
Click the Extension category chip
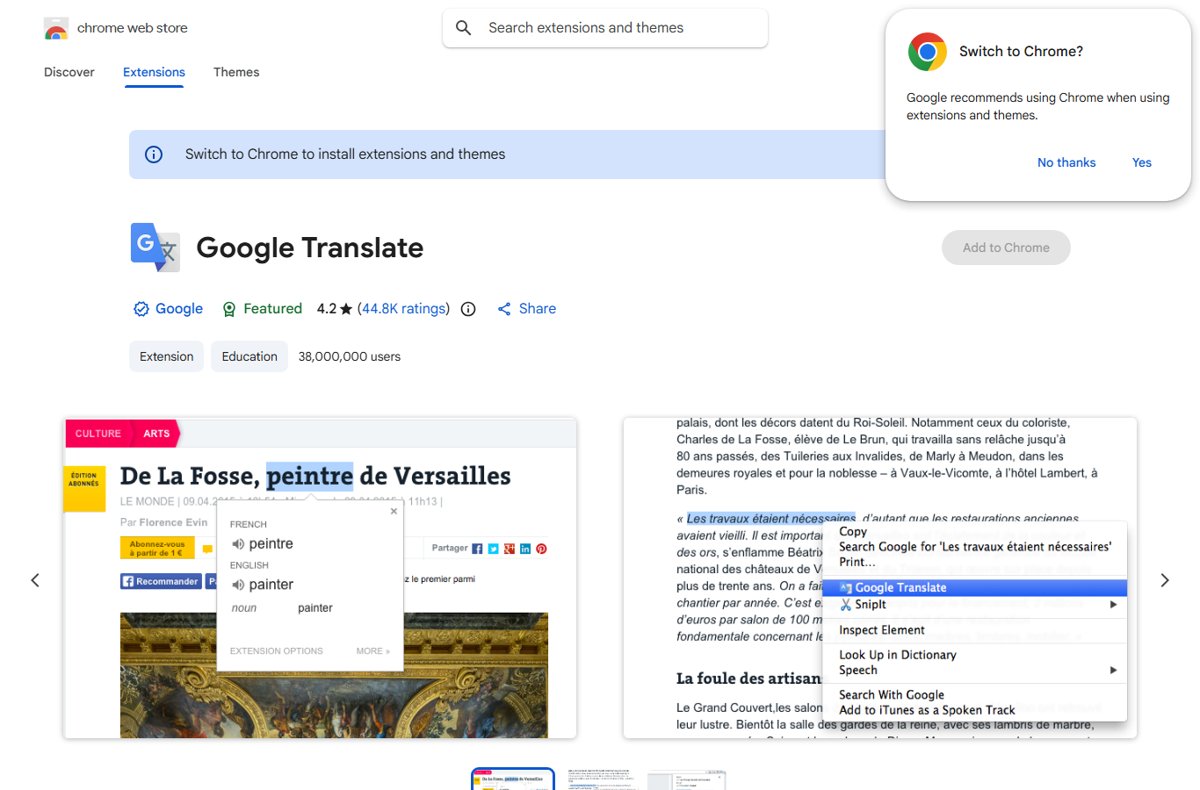167,356
